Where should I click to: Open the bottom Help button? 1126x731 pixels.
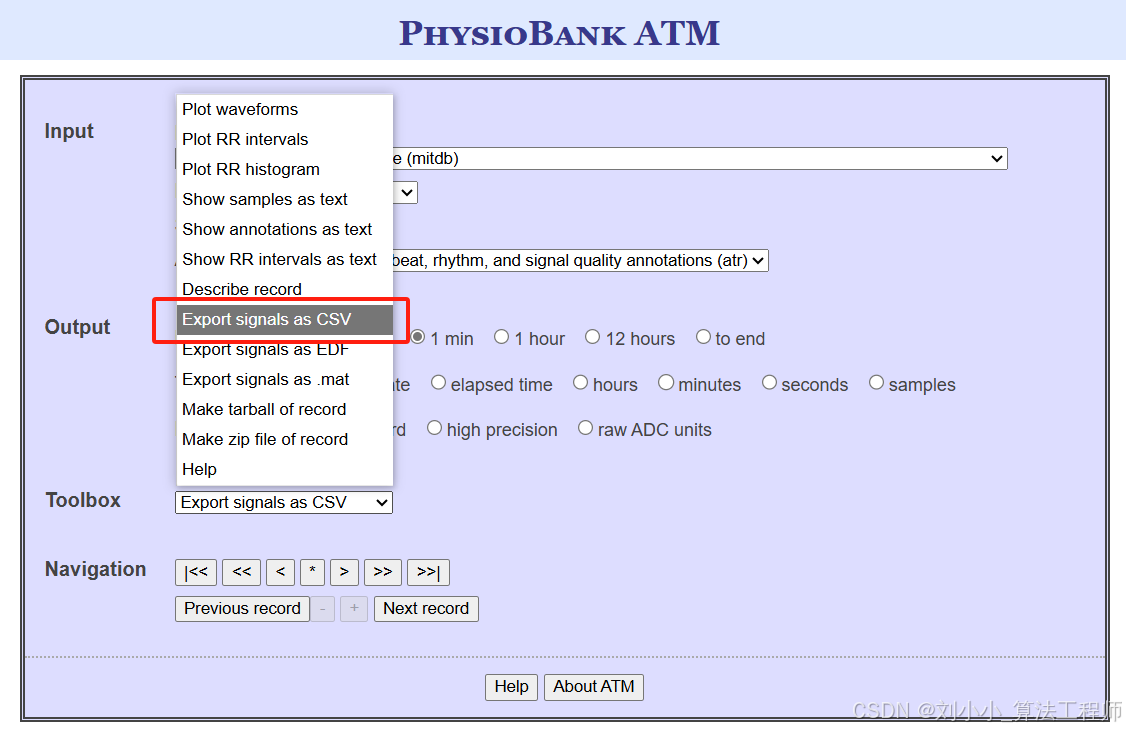tap(511, 687)
